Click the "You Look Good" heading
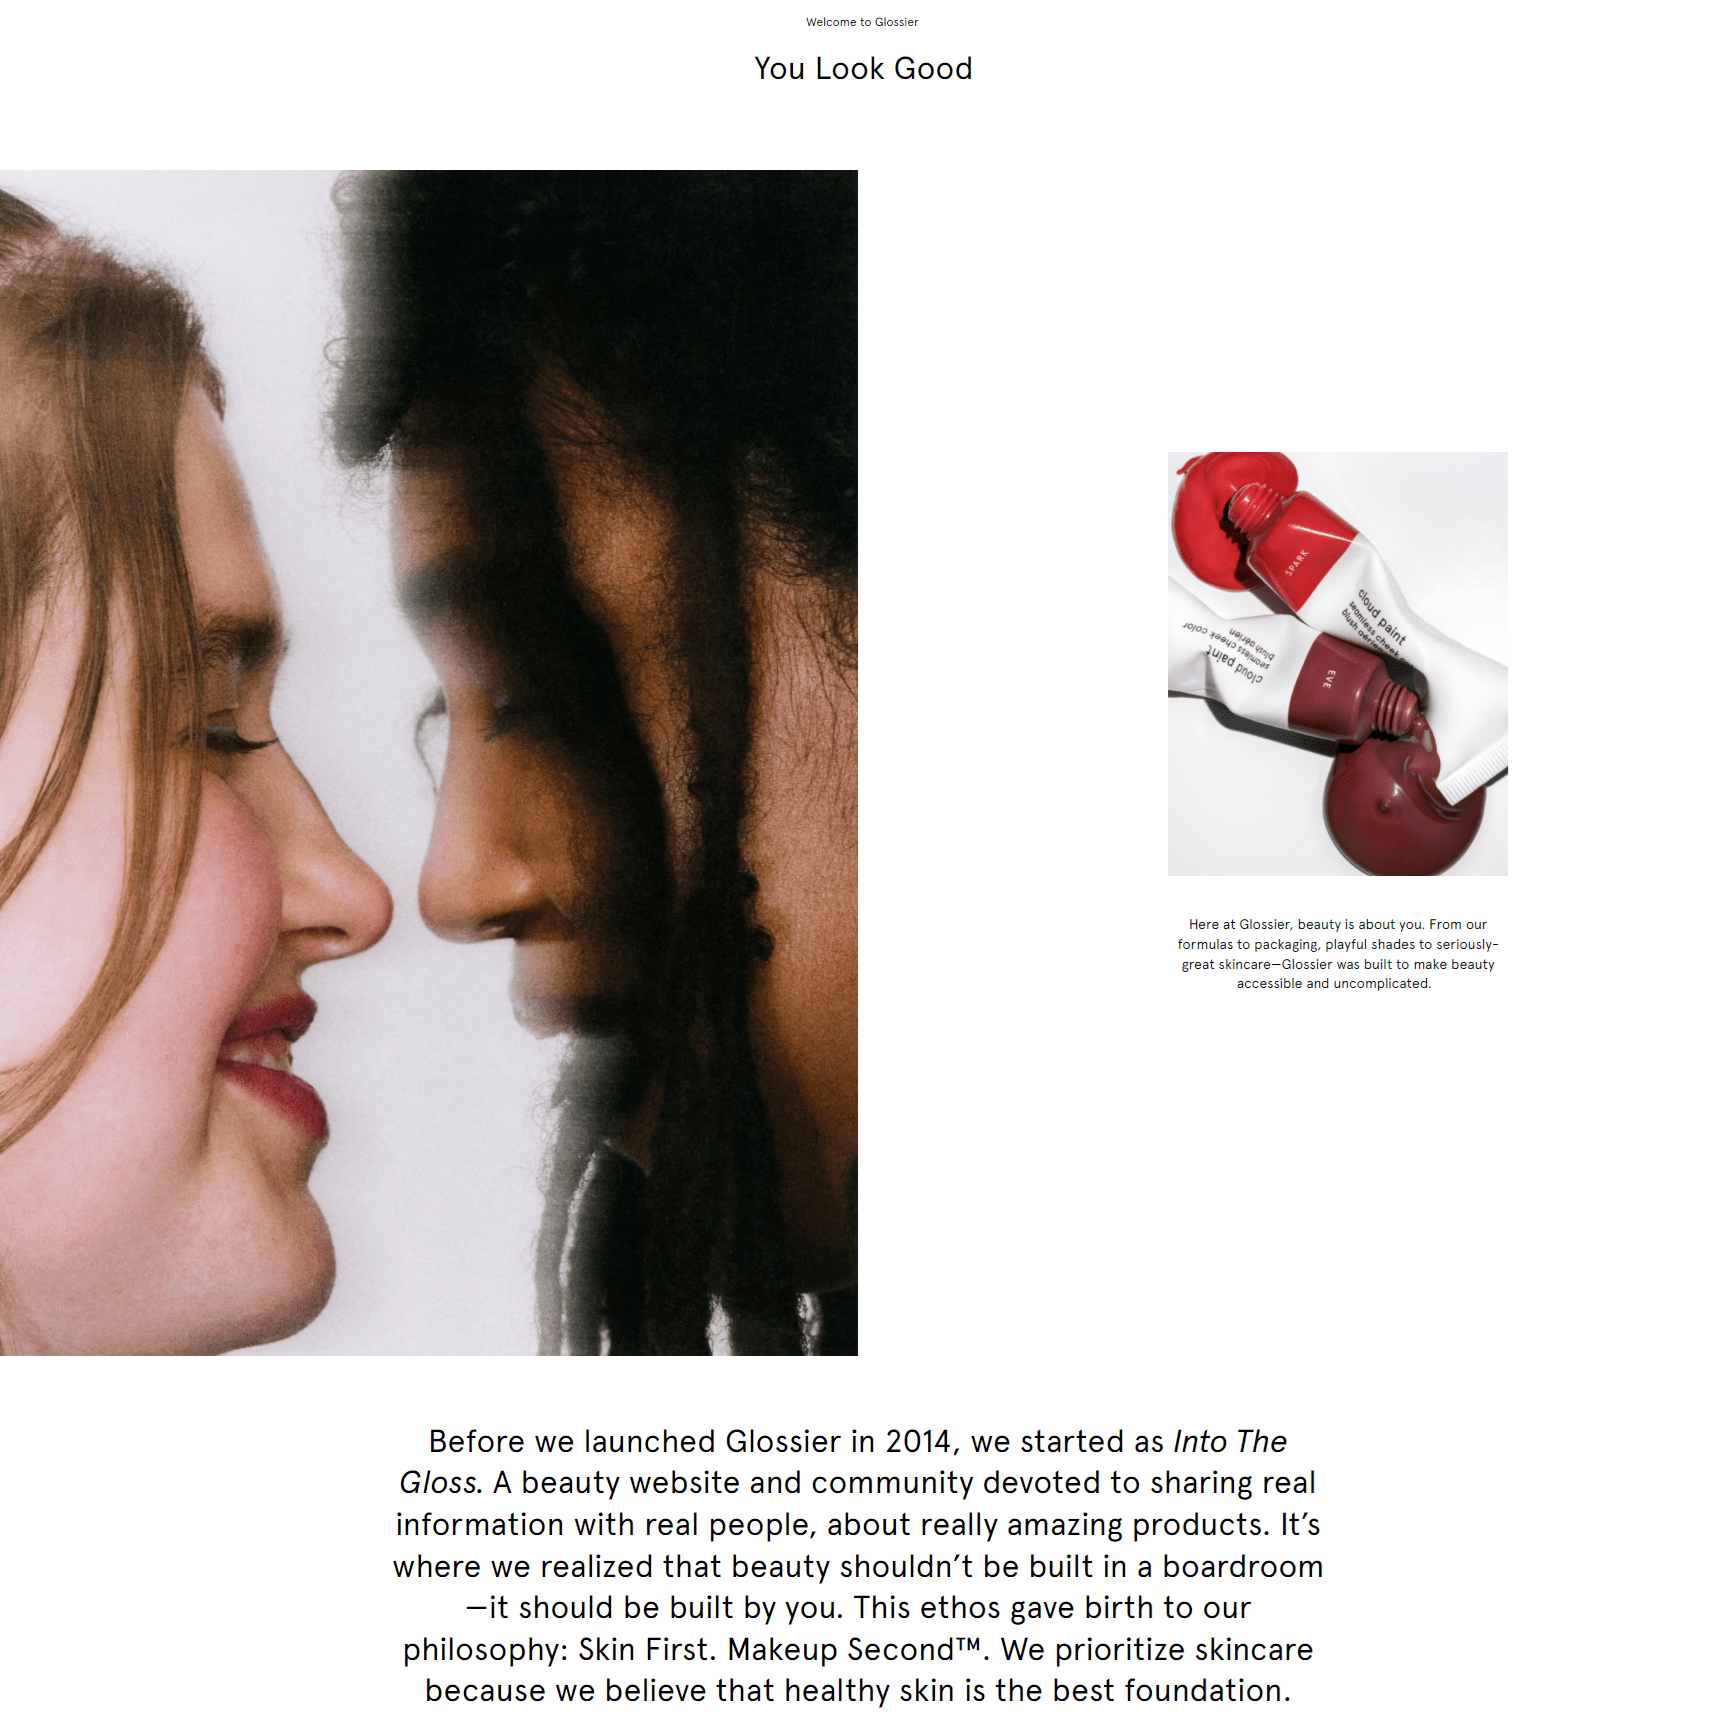 pos(863,68)
